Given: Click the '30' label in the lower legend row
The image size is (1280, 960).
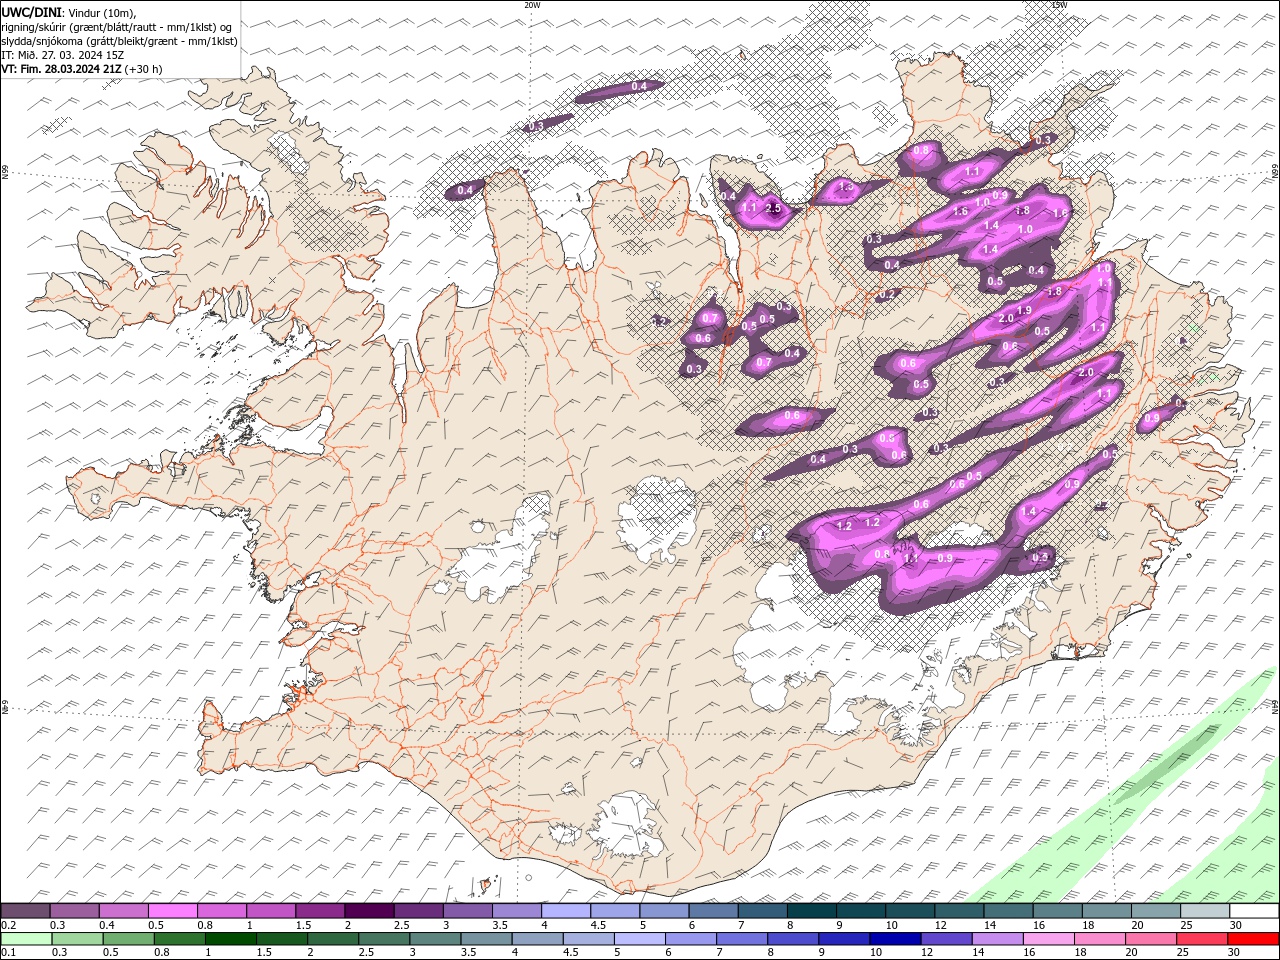Looking at the screenshot, I should pyautogui.click(x=1233, y=953).
